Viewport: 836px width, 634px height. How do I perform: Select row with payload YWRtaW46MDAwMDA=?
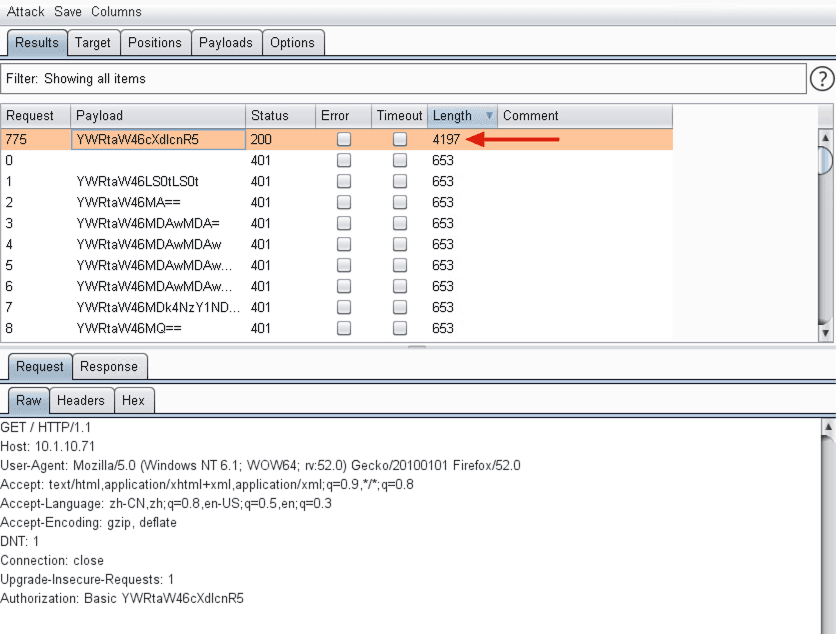tap(336, 223)
